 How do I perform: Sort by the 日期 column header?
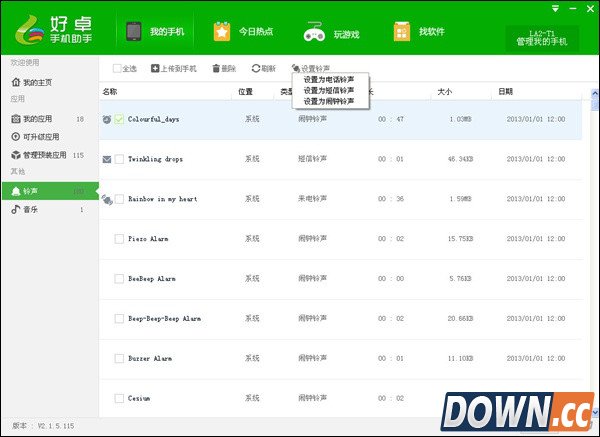[505, 91]
